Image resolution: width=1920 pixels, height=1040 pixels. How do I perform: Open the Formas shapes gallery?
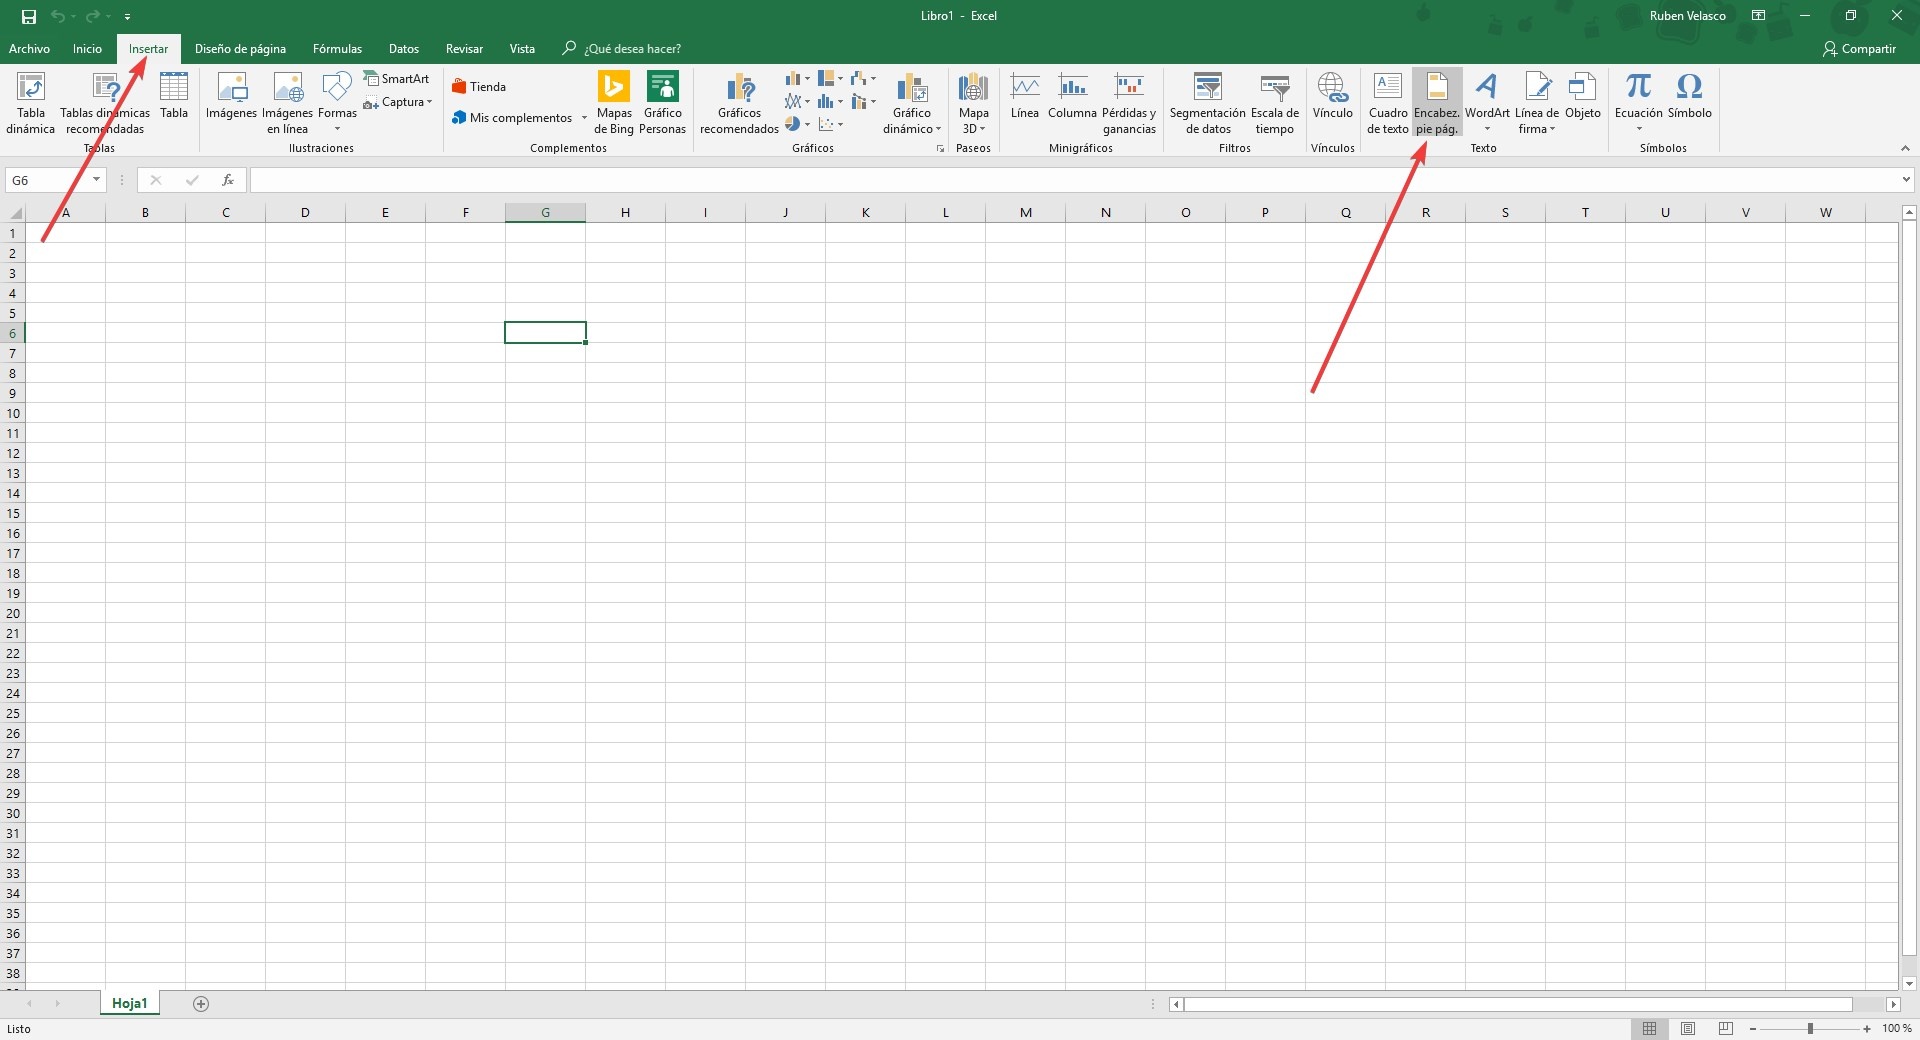pyautogui.click(x=337, y=100)
